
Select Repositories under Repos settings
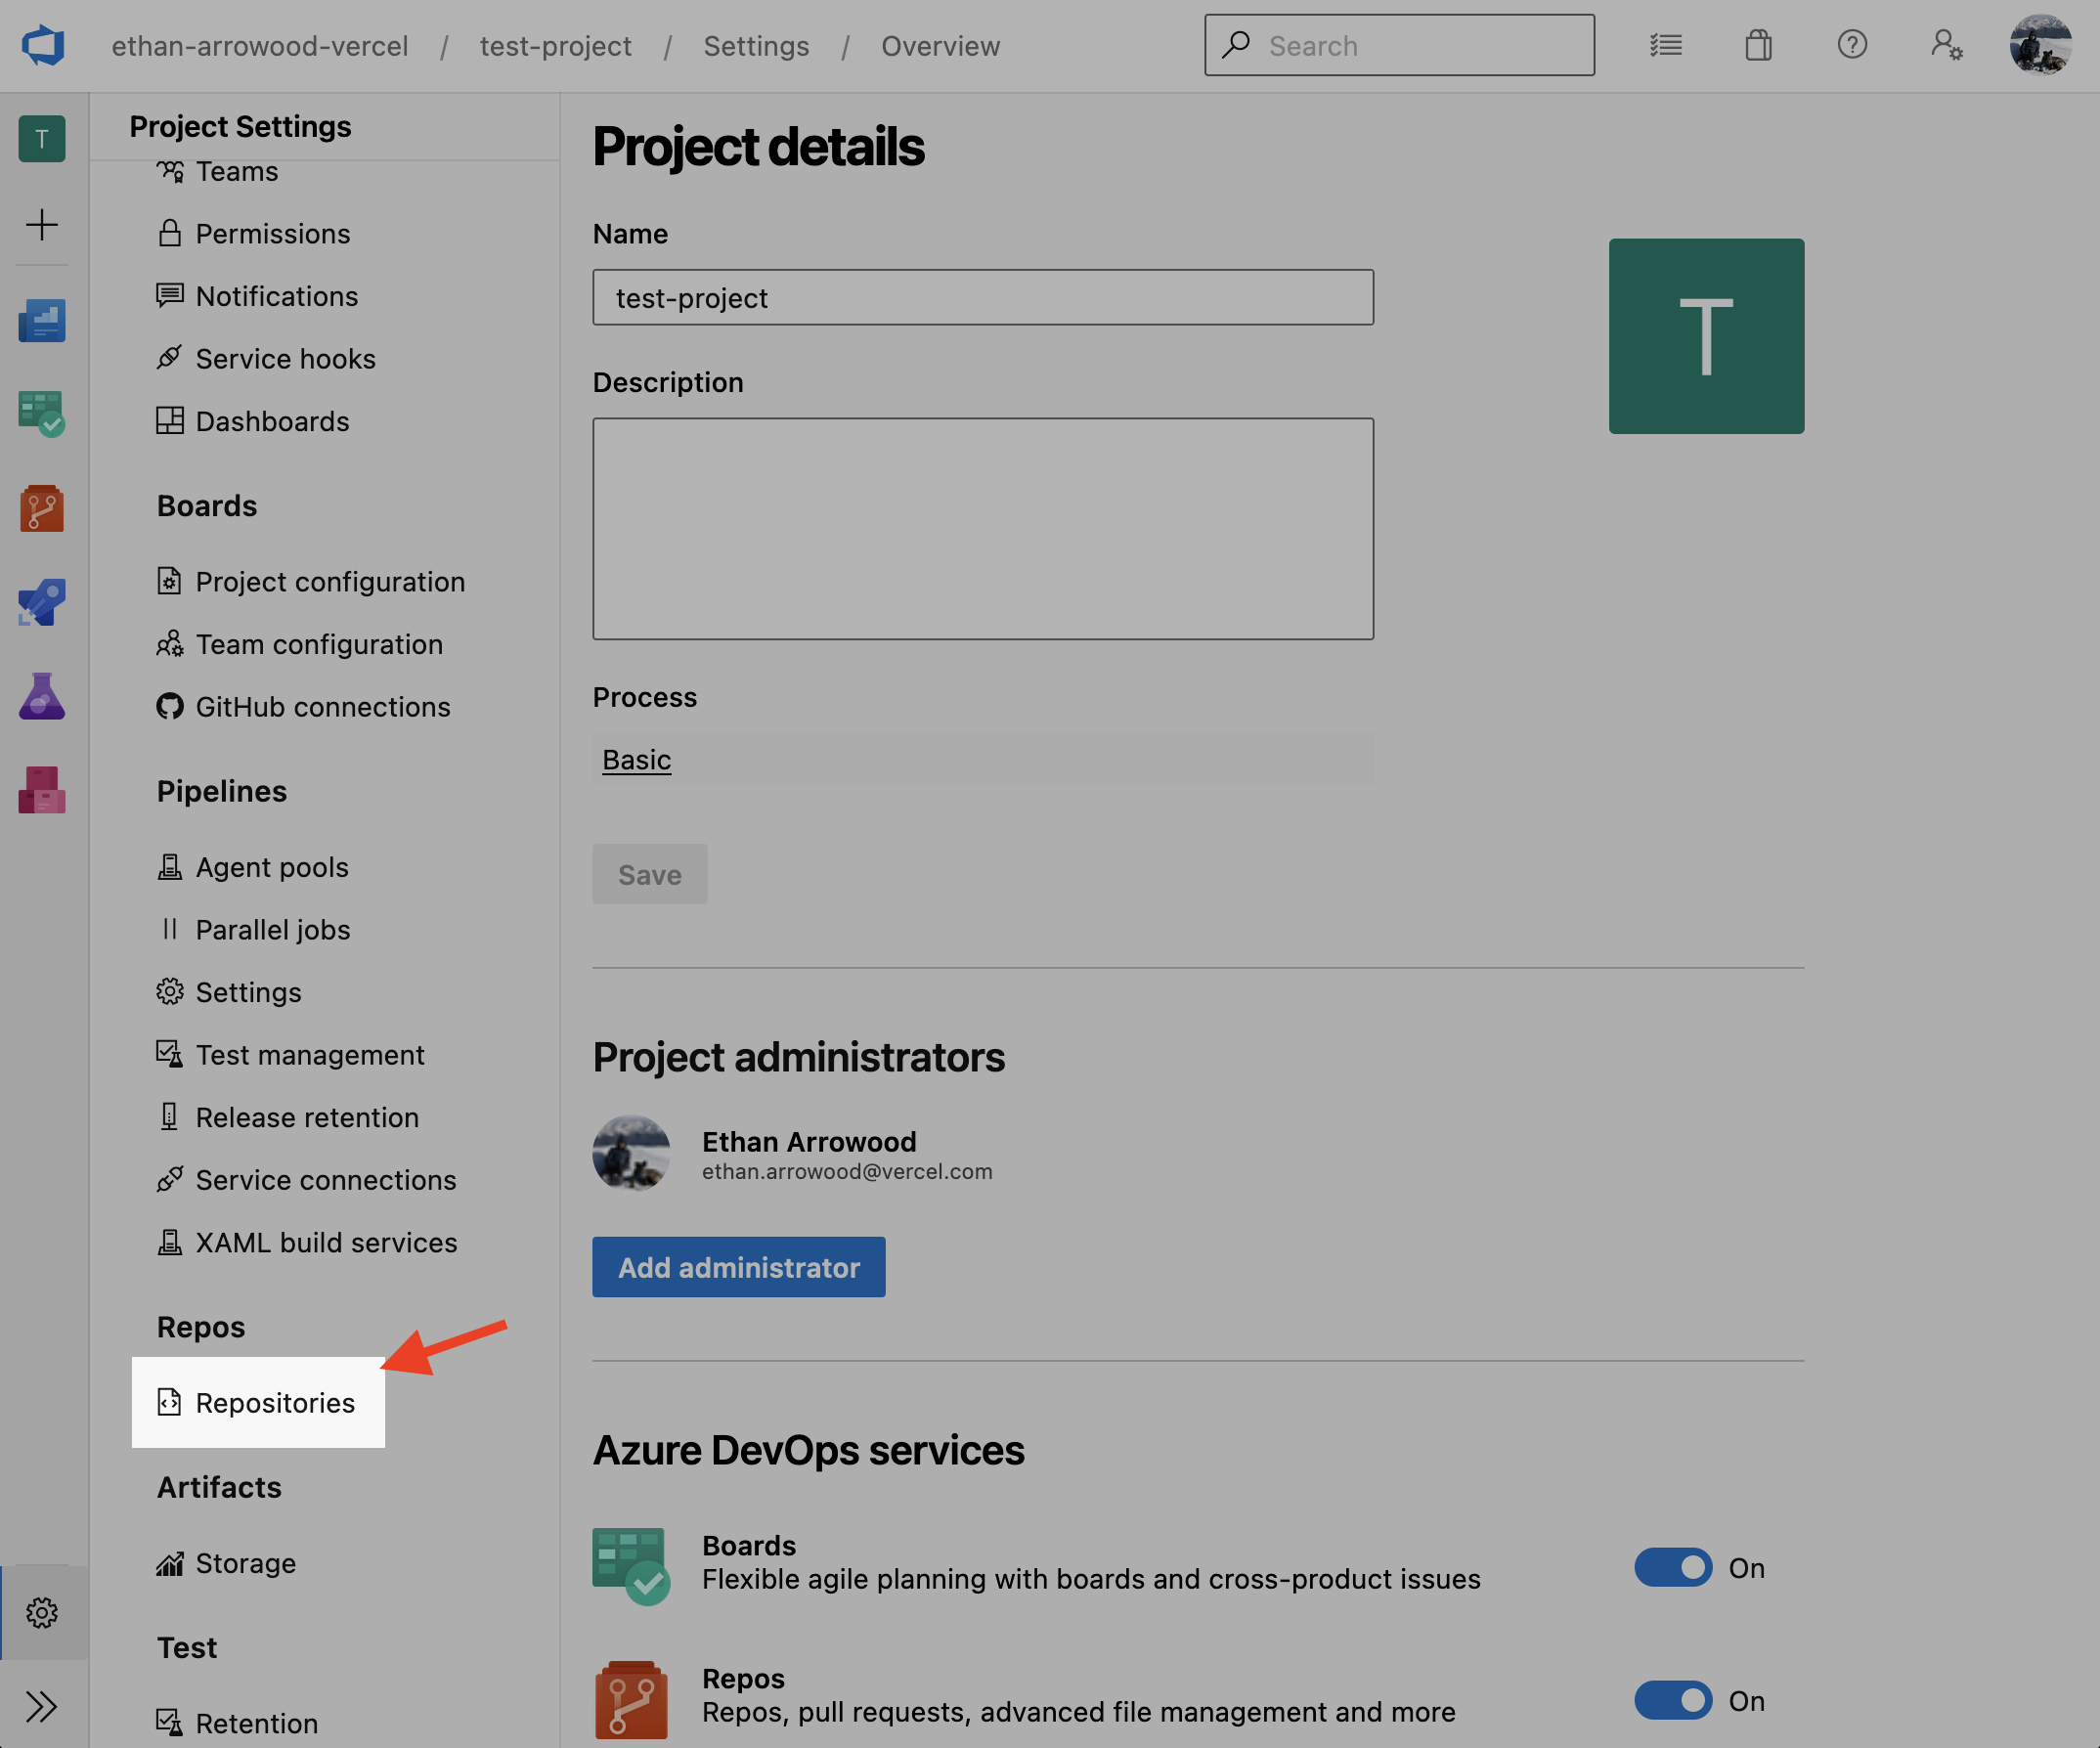(274, 1402)
